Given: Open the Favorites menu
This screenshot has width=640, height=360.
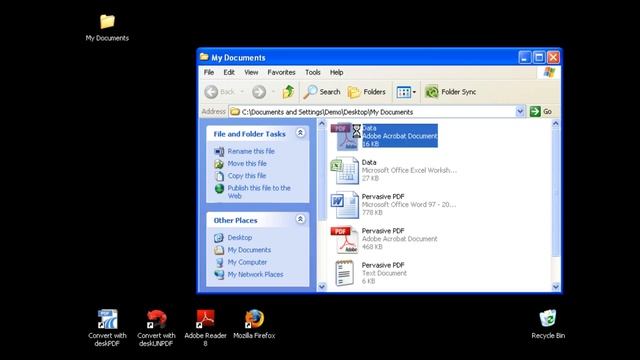Looking at the screenshot, I should coord(282,72).
